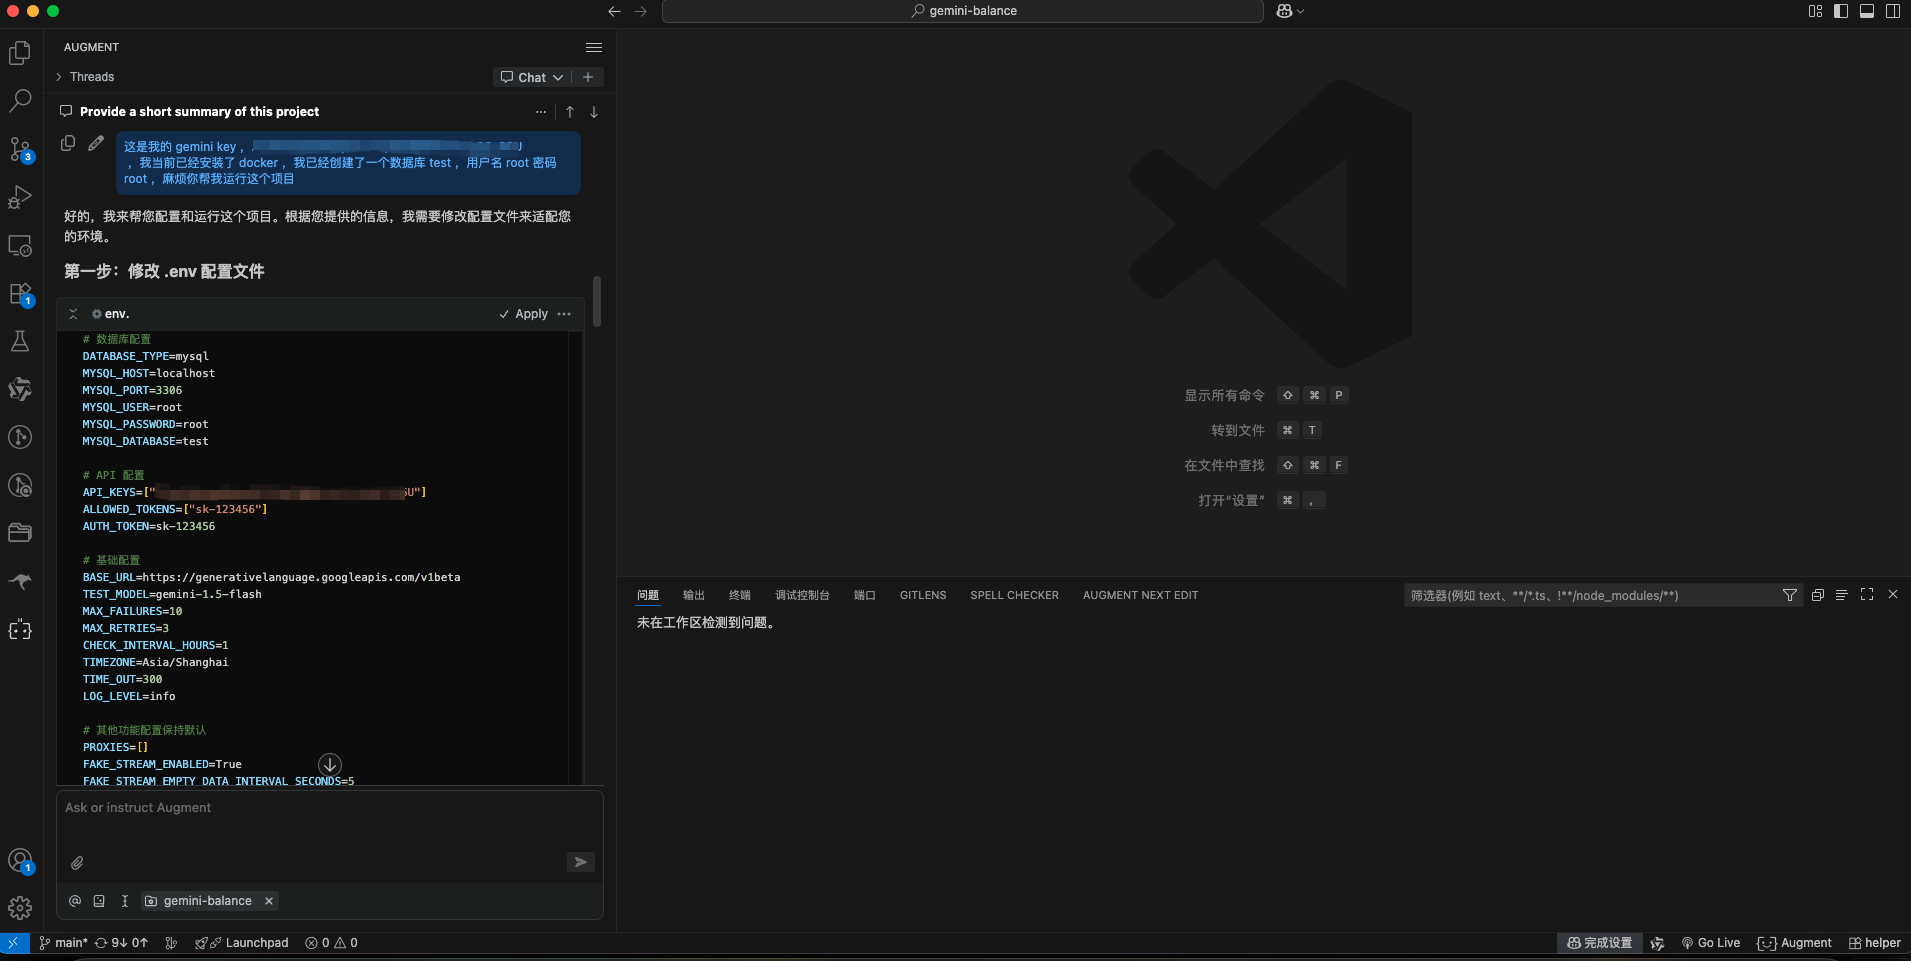Apply the env. code changes
This screenshot has width=1911, height=961.
tap(524, 314)
